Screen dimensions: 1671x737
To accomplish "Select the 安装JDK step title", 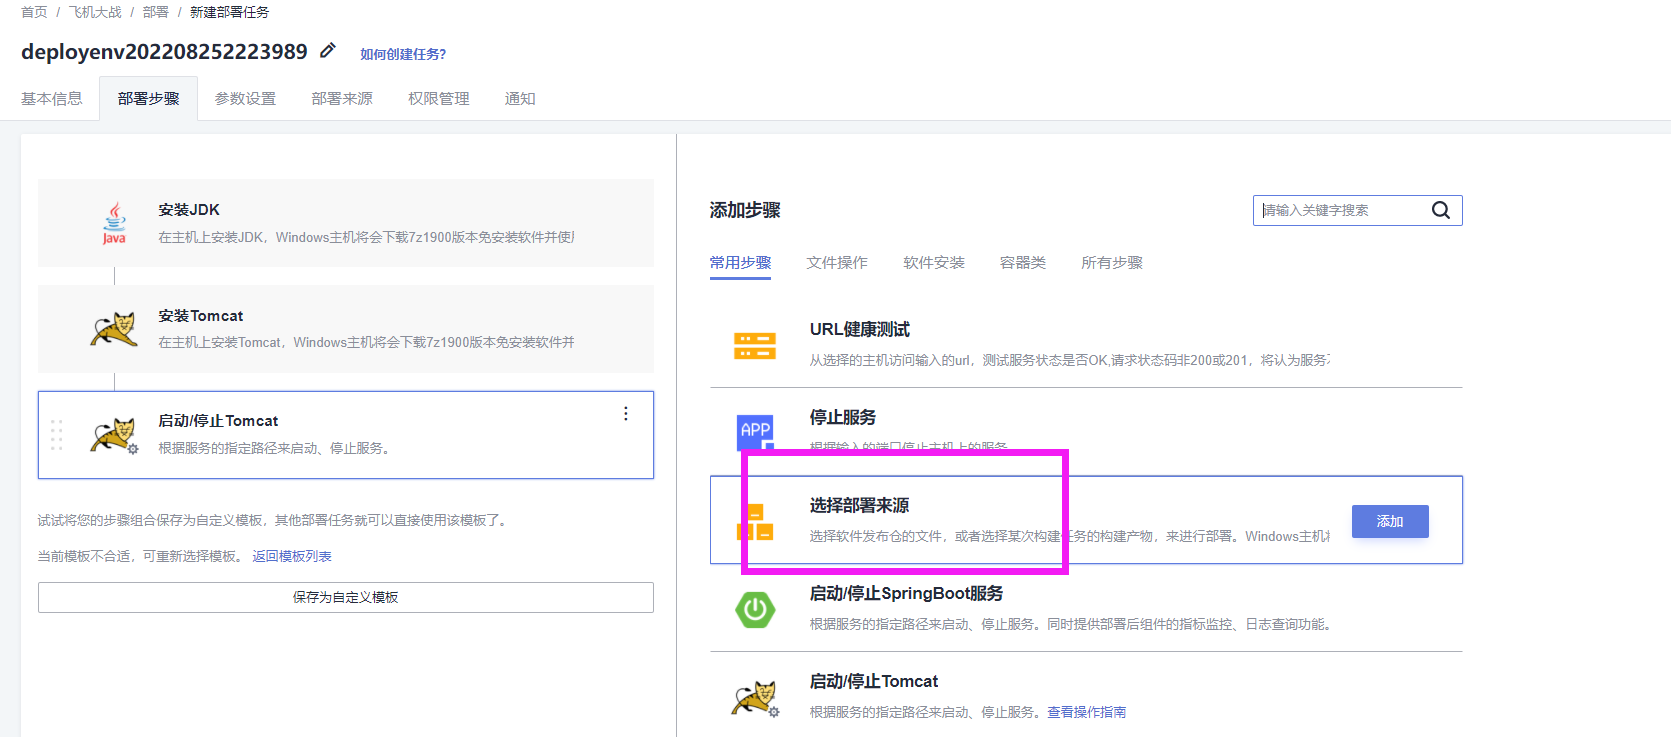I will (189, 210).
